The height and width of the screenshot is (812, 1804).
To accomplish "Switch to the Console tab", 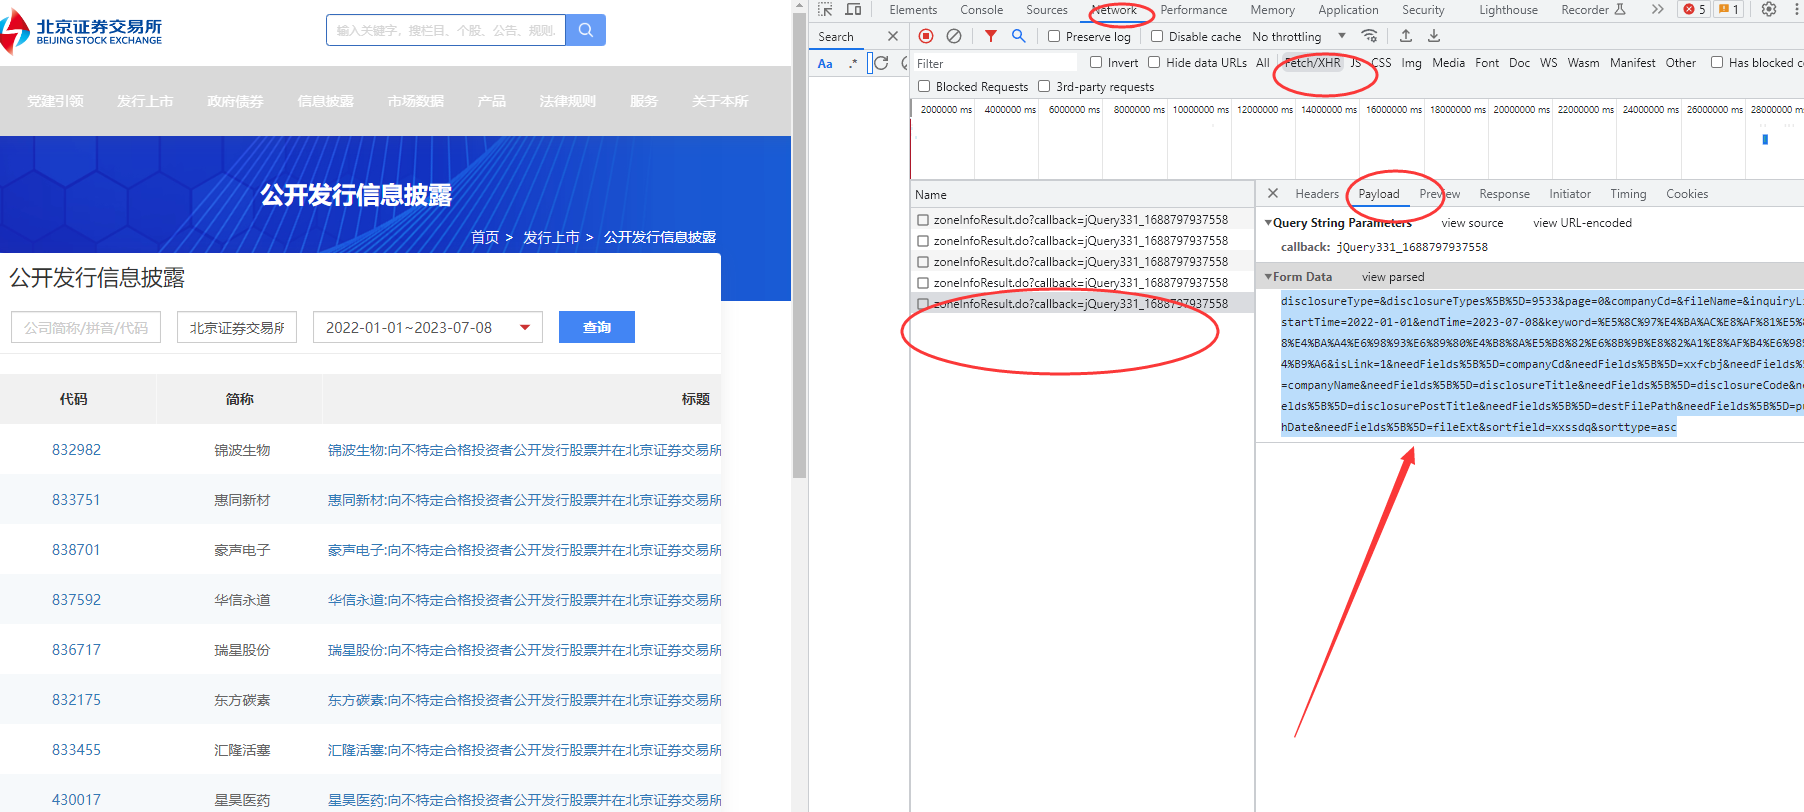I will [x=982, y=10].
